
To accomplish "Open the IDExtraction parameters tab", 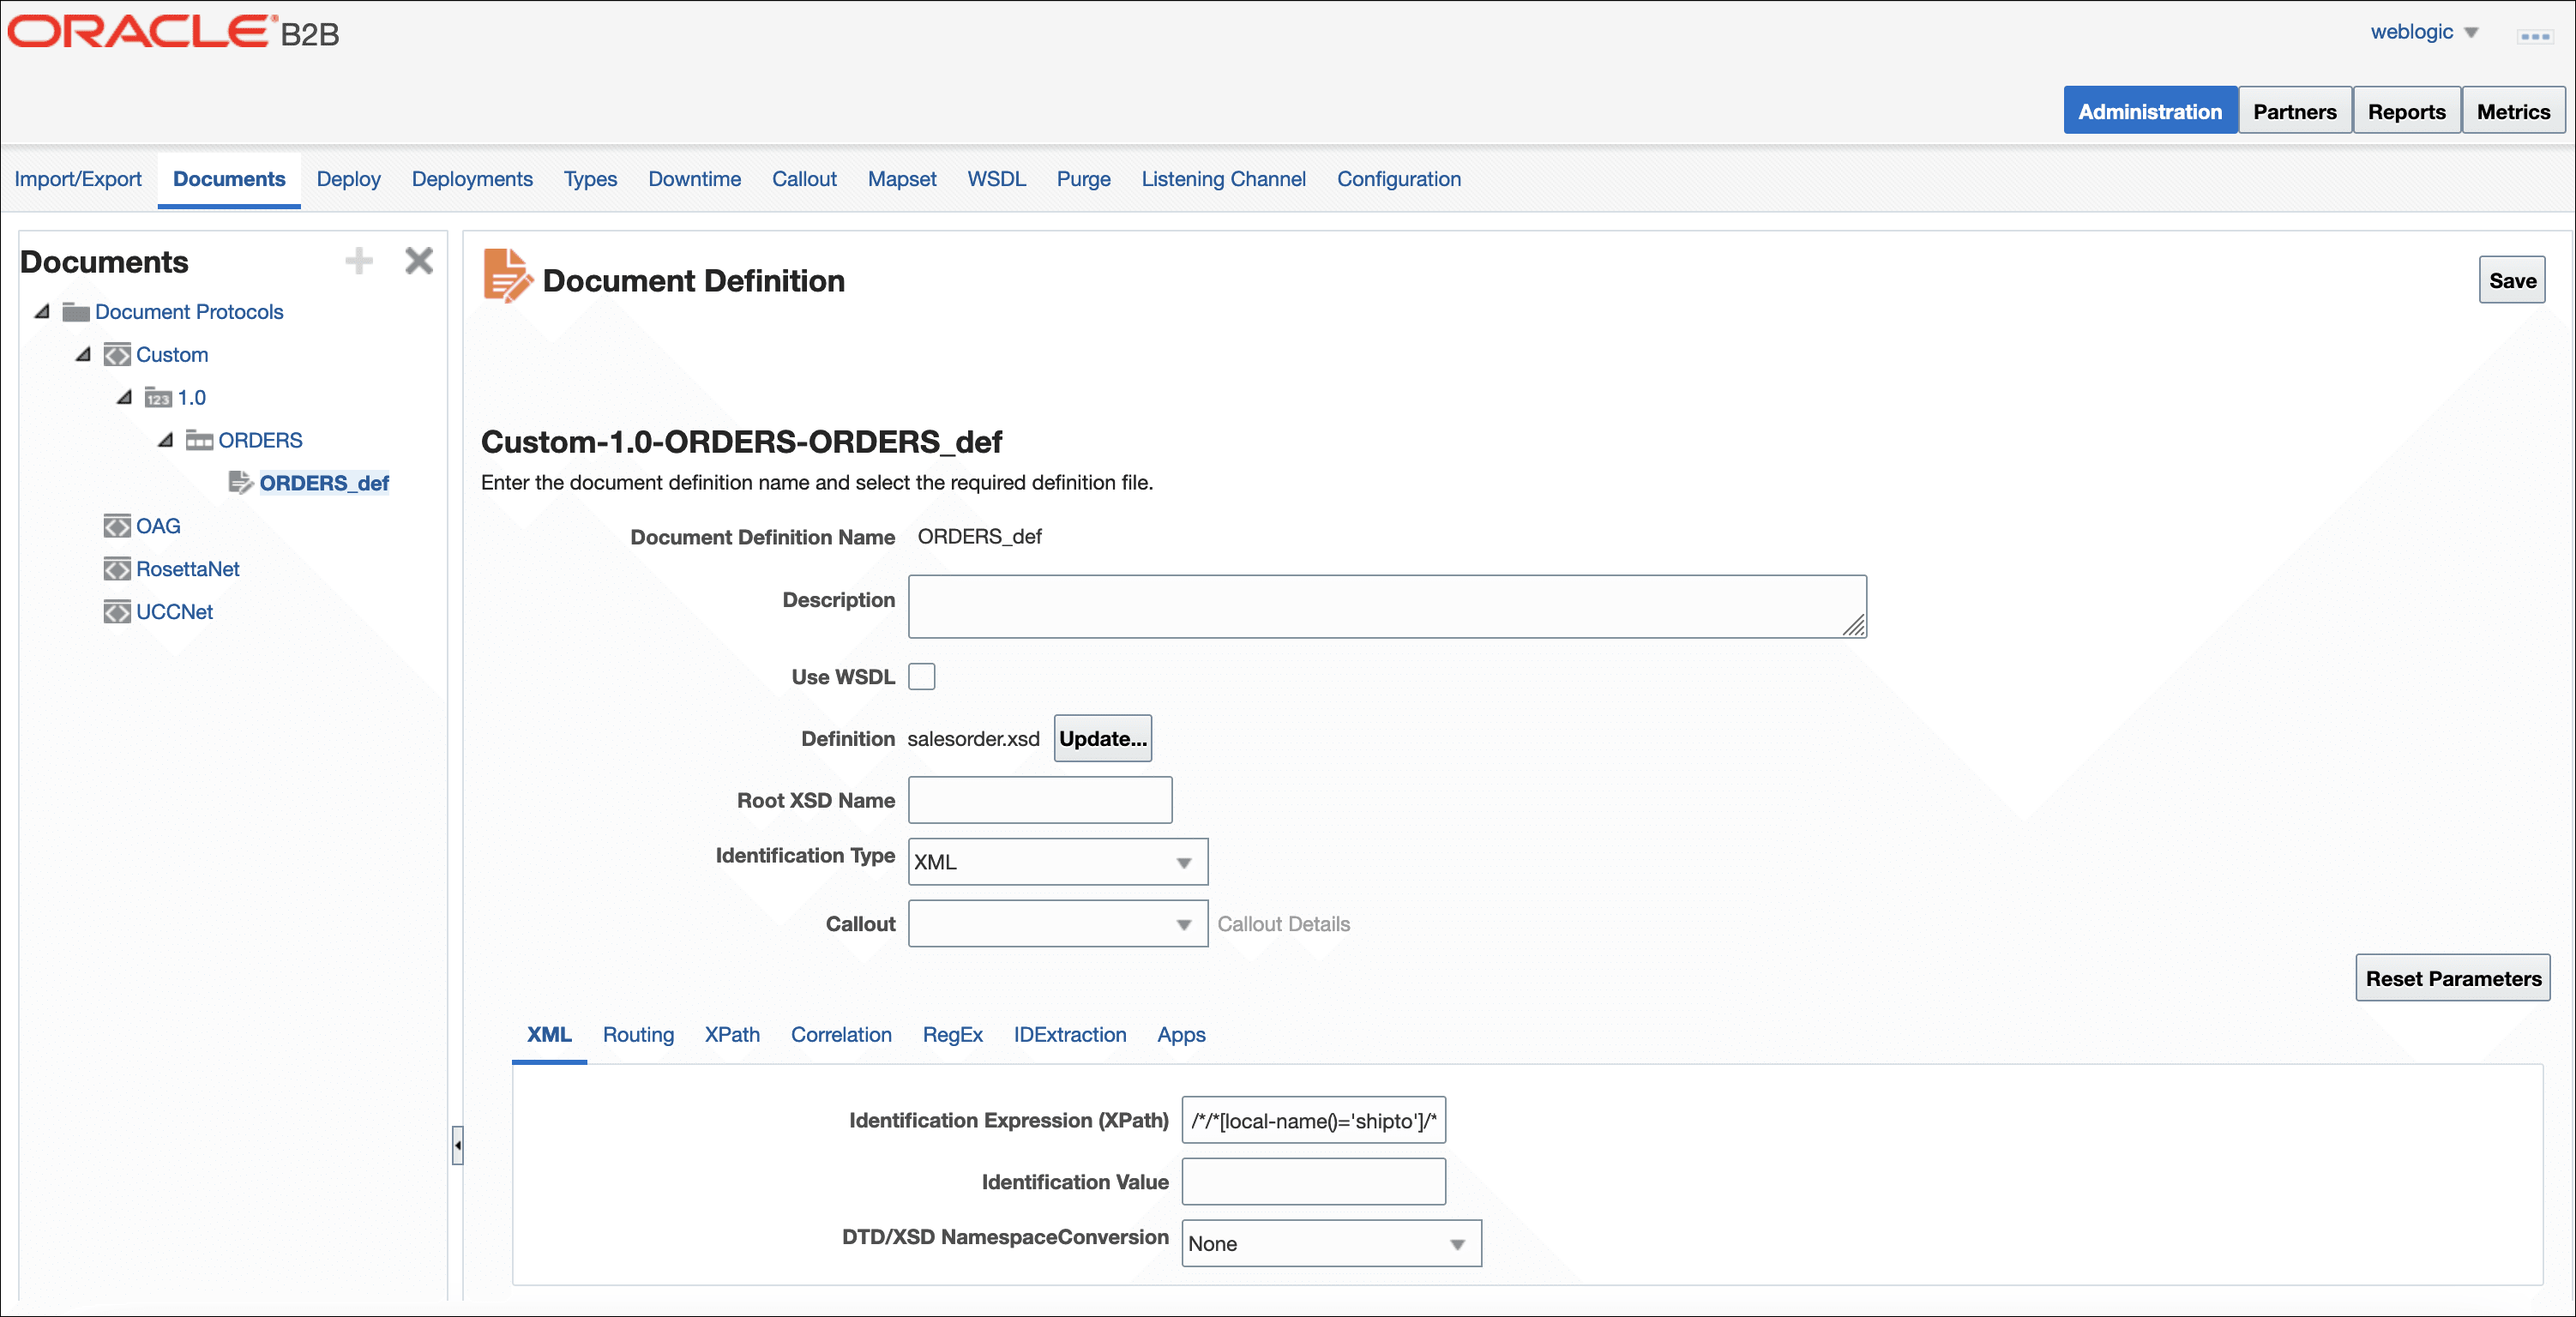I will [1069, 1035].
